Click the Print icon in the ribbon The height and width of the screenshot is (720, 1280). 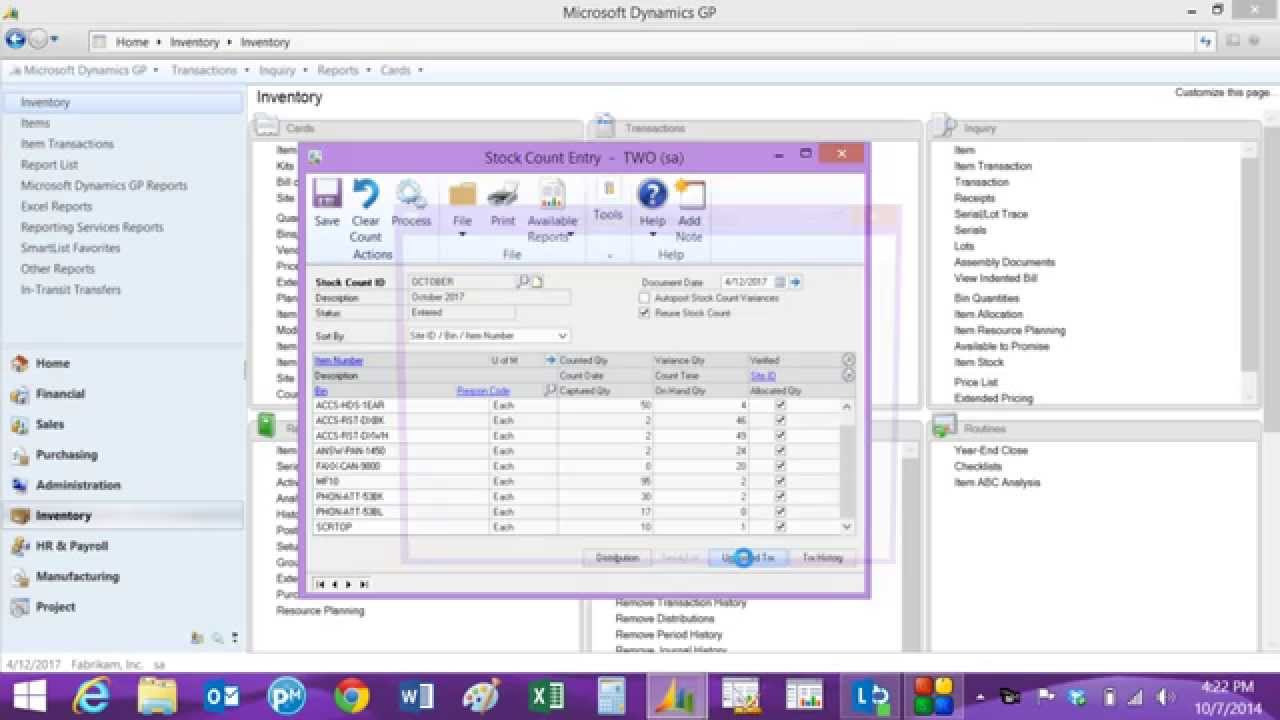[x=503, y=194]
